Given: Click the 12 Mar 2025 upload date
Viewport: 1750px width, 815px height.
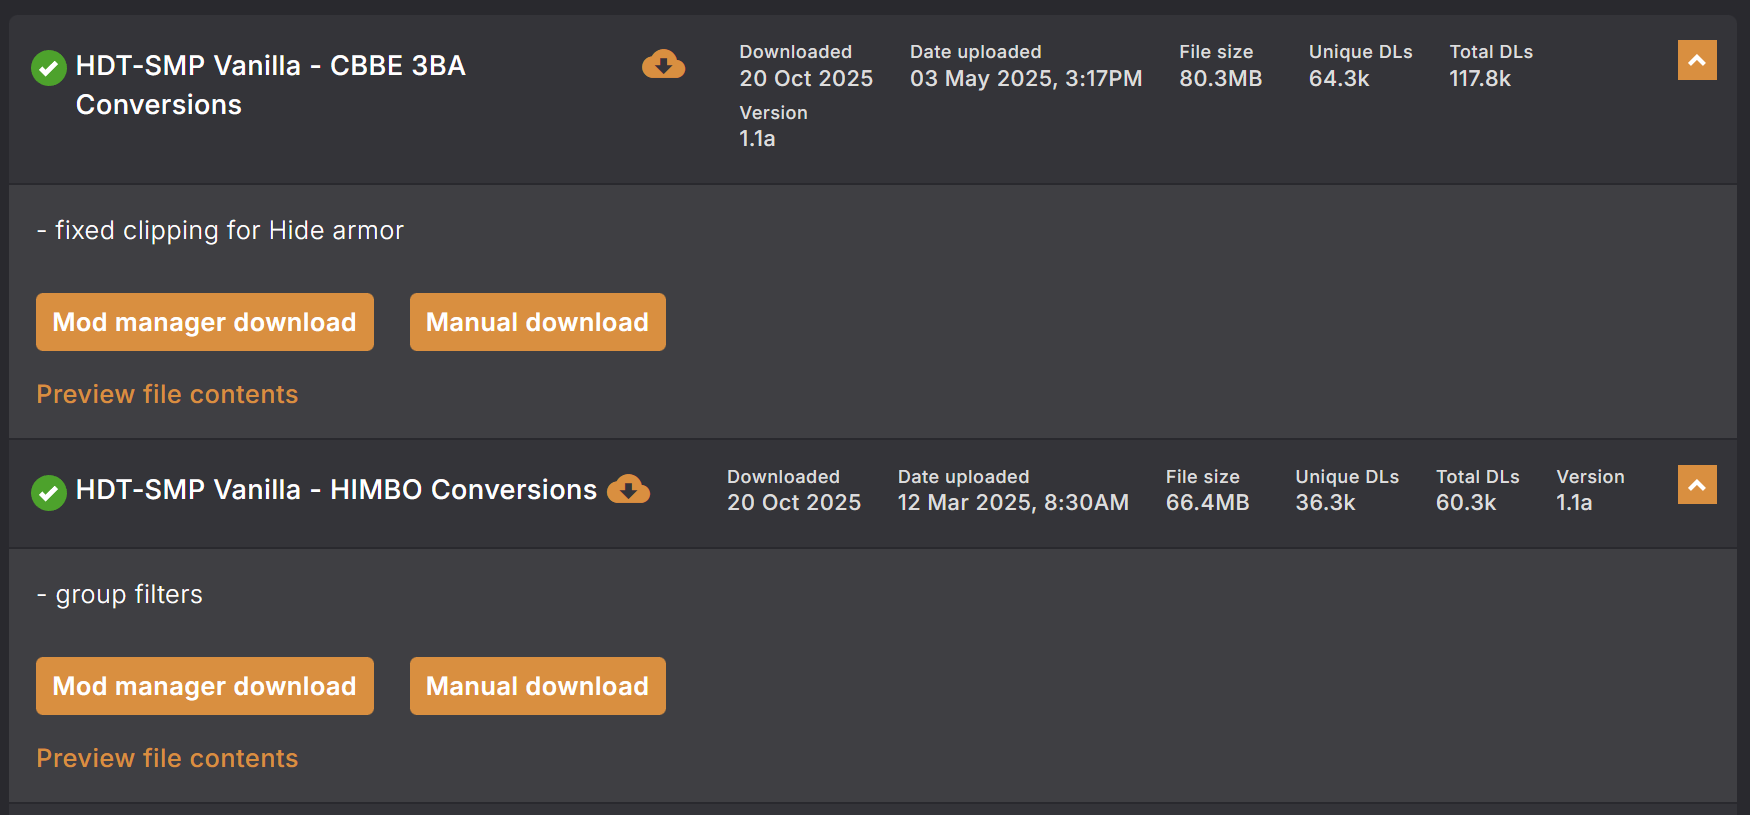Looking at the screenshot, I should coord(1012,503).
